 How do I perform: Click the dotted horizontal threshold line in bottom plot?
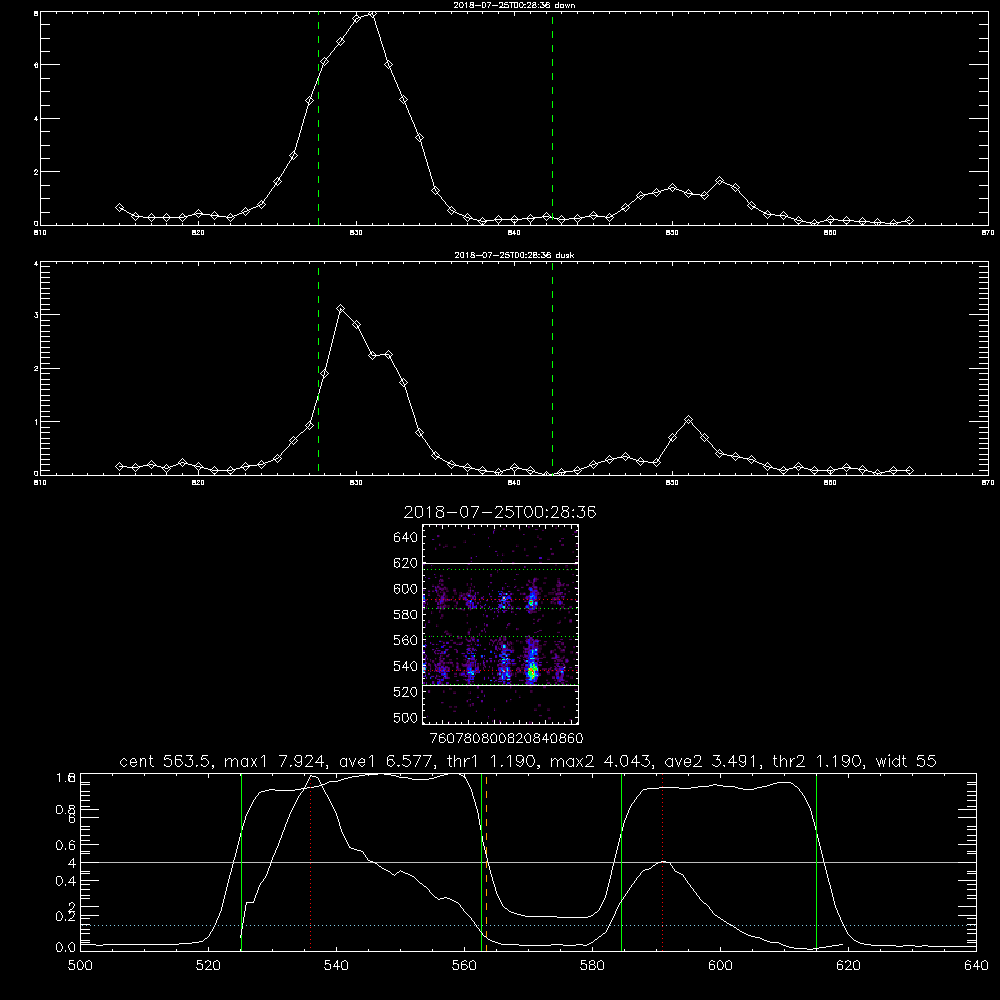coord(528,925)
